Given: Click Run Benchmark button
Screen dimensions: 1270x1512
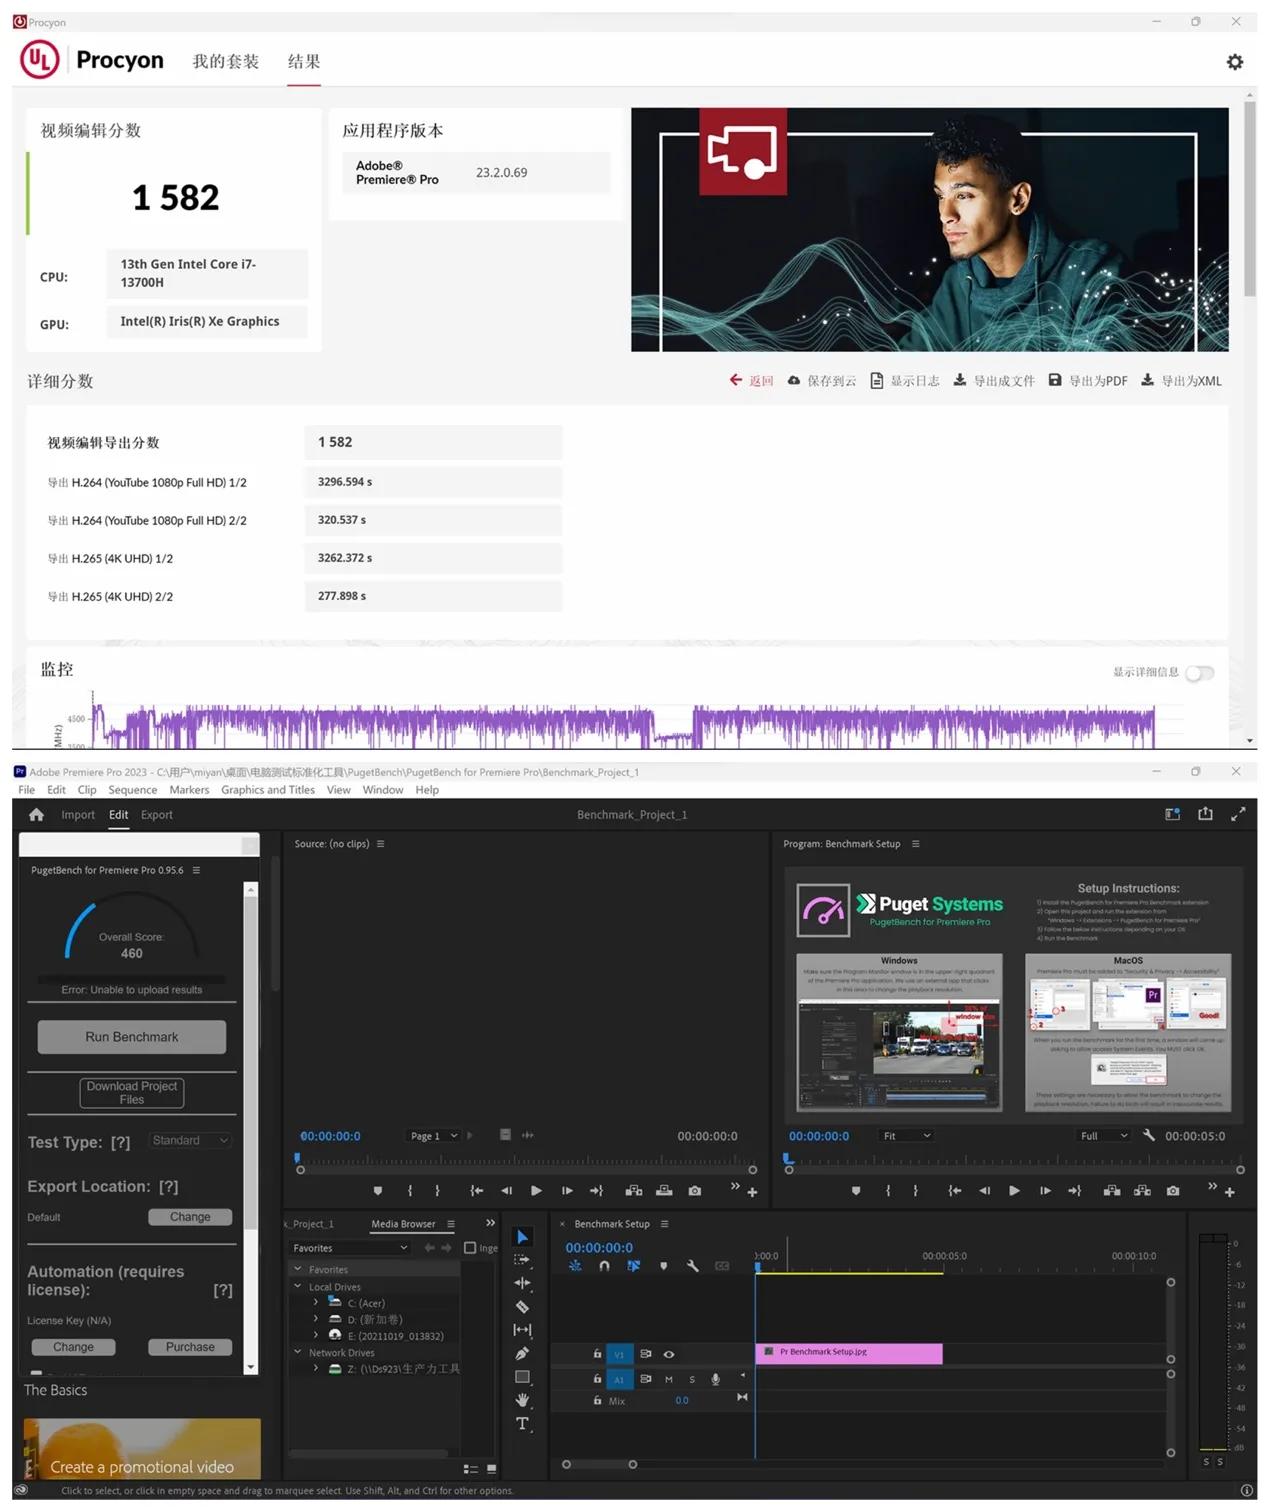Looking at the screenshot, I should 132,1037.
